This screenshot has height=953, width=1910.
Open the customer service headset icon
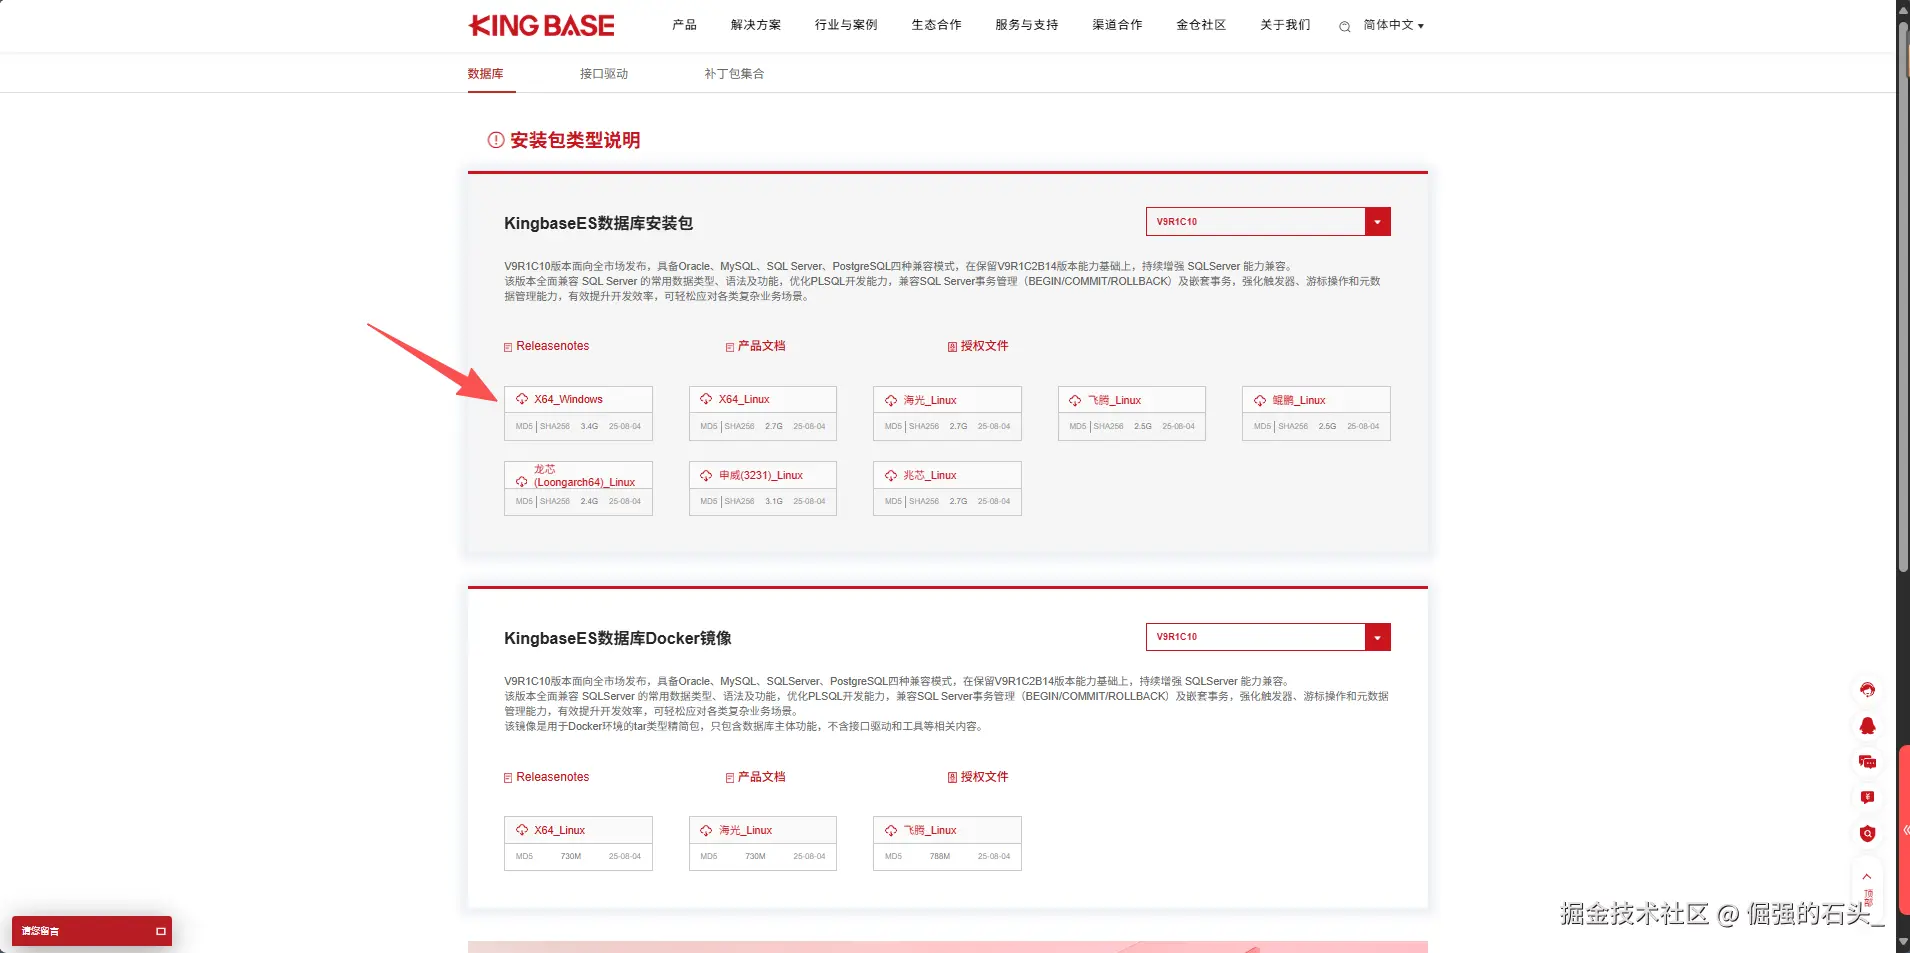click(x=1867, y=690)
